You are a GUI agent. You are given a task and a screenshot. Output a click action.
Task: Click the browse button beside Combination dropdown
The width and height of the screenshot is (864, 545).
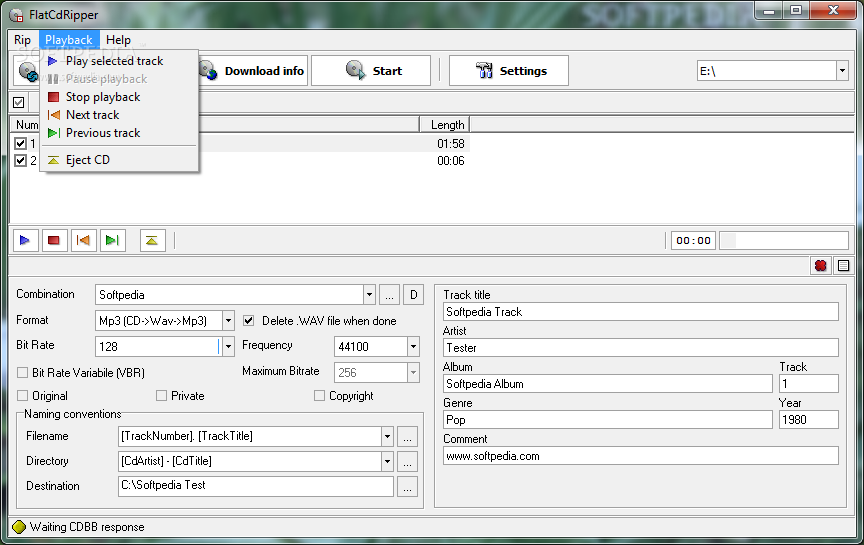click(x=389, y=295)
